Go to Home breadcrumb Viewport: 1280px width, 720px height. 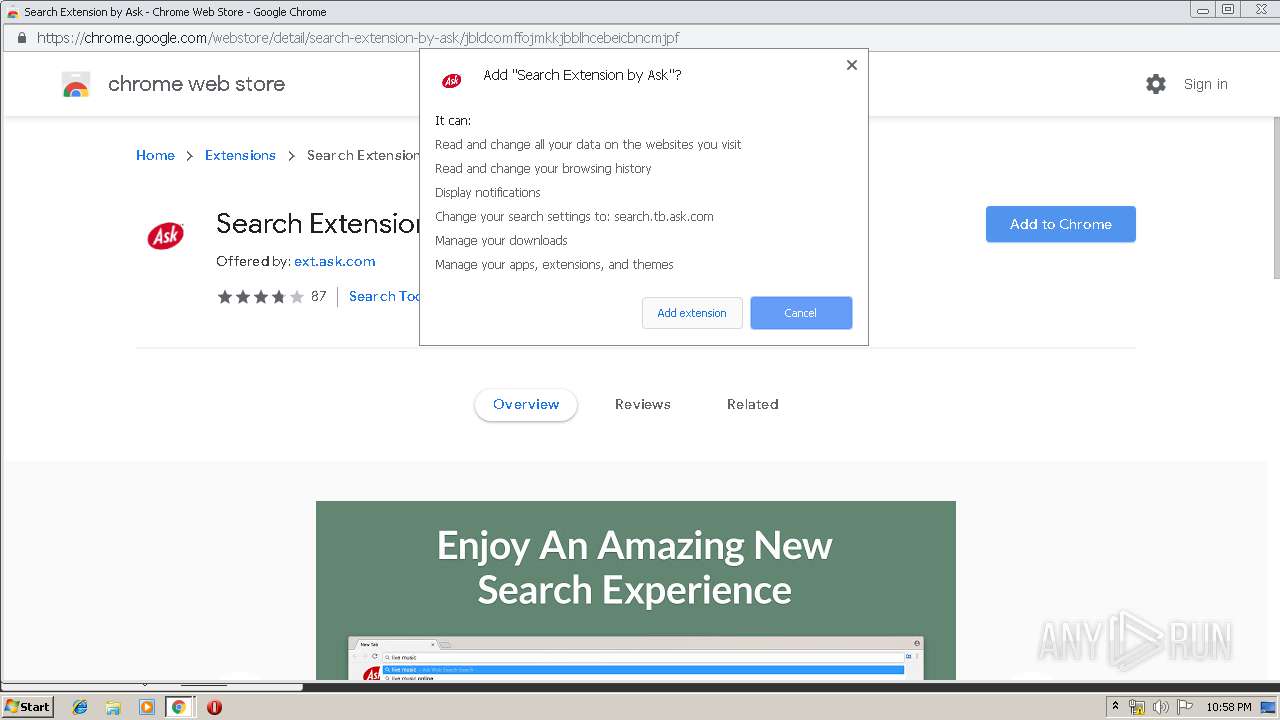155,155
